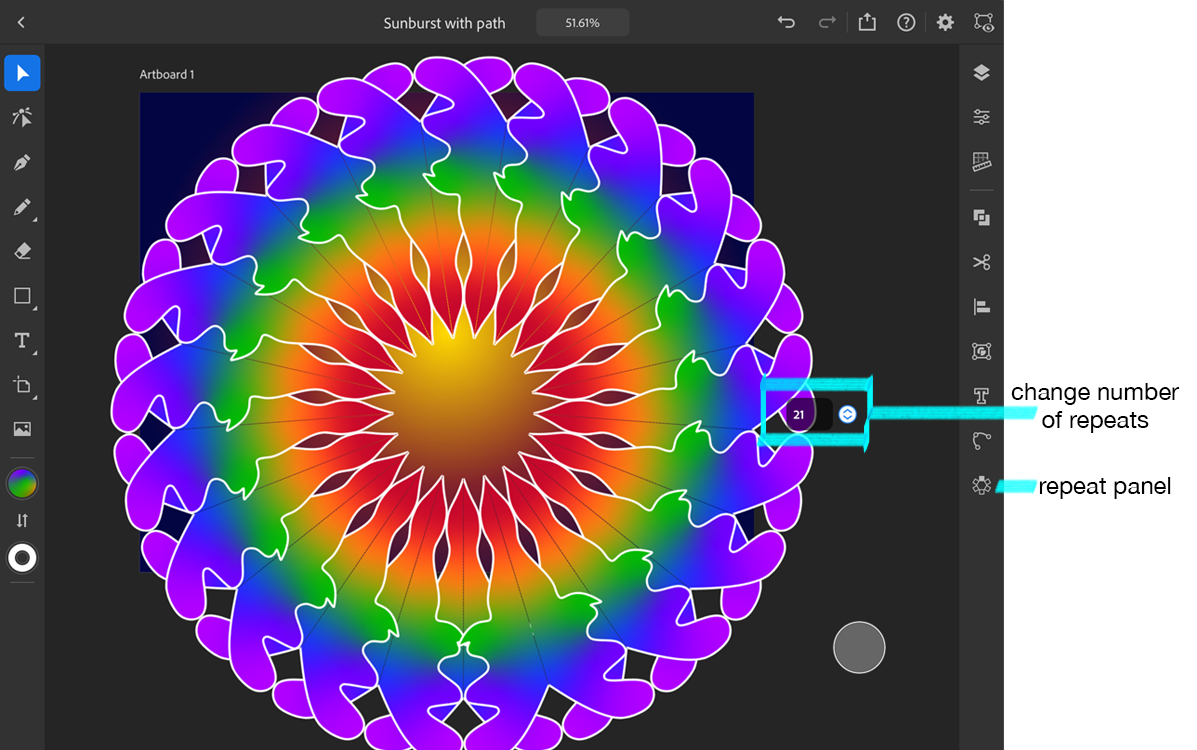Open the Help menu

click(906, 21)
